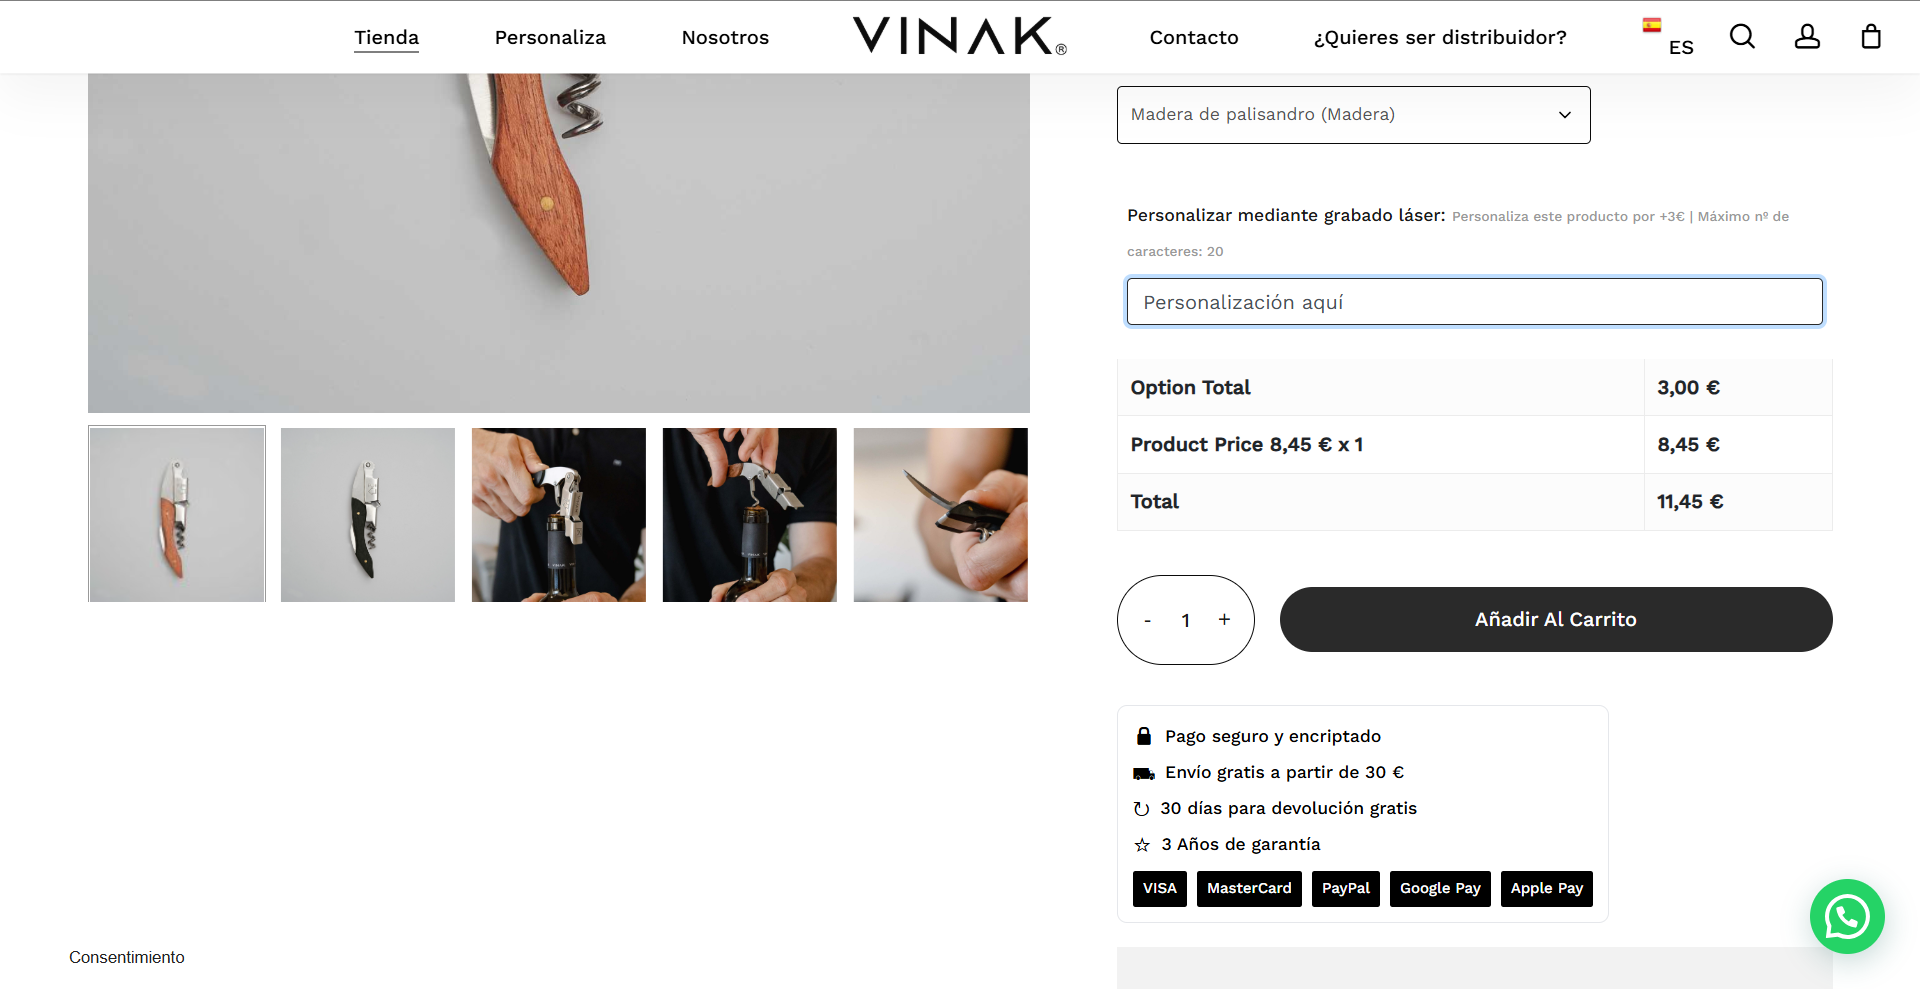Open the user account icon
Screen dimensions: 1920x989
pos(1807,37)
